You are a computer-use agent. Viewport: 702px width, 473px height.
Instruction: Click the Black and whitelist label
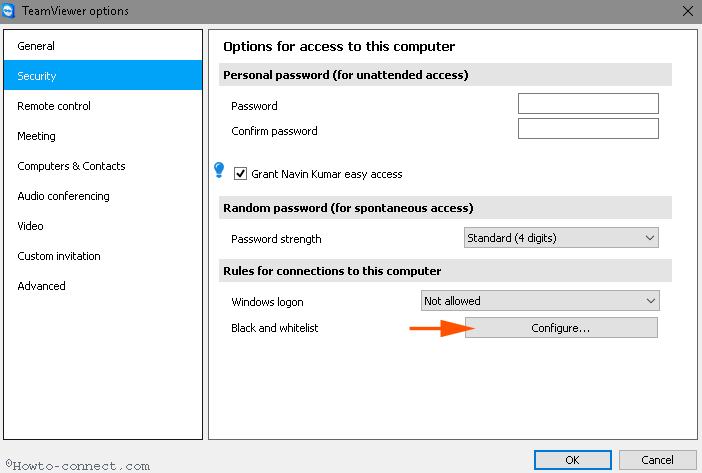pyautogui.click(x=274, y=328)
